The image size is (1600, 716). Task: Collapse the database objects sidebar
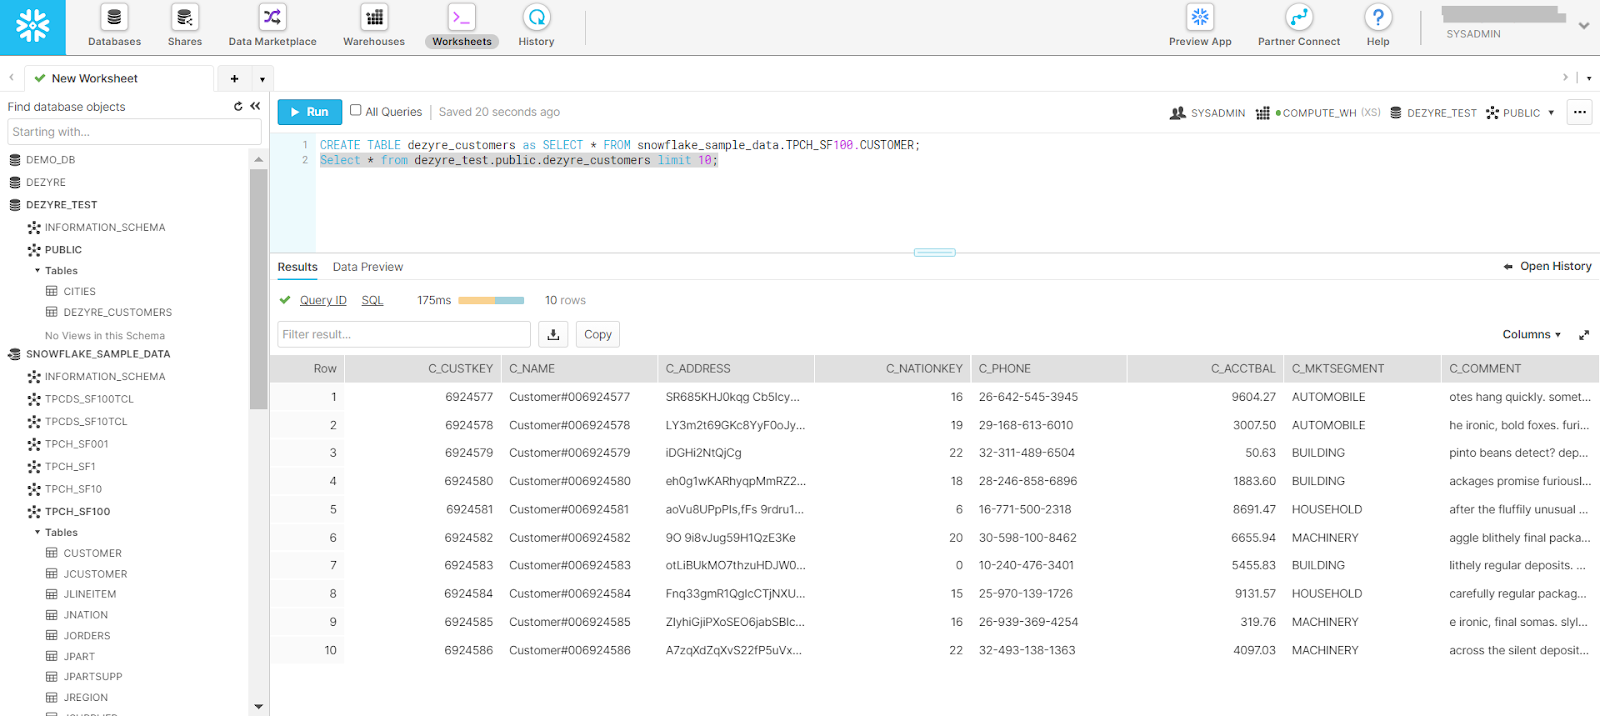255,106
